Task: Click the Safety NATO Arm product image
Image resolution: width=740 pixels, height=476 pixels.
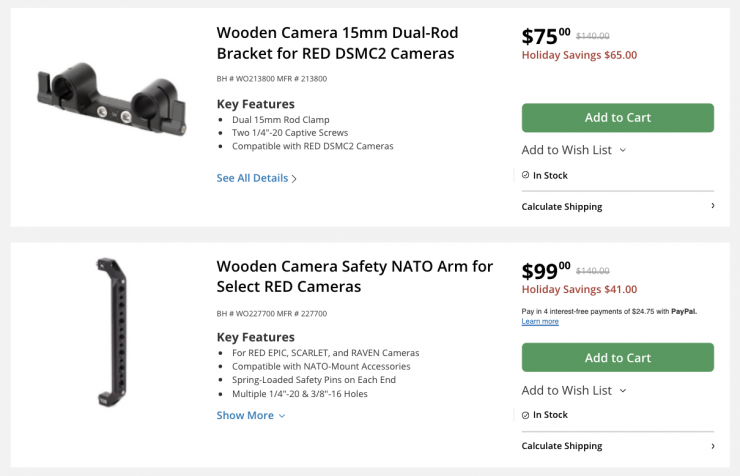Action: coord(106,332)
